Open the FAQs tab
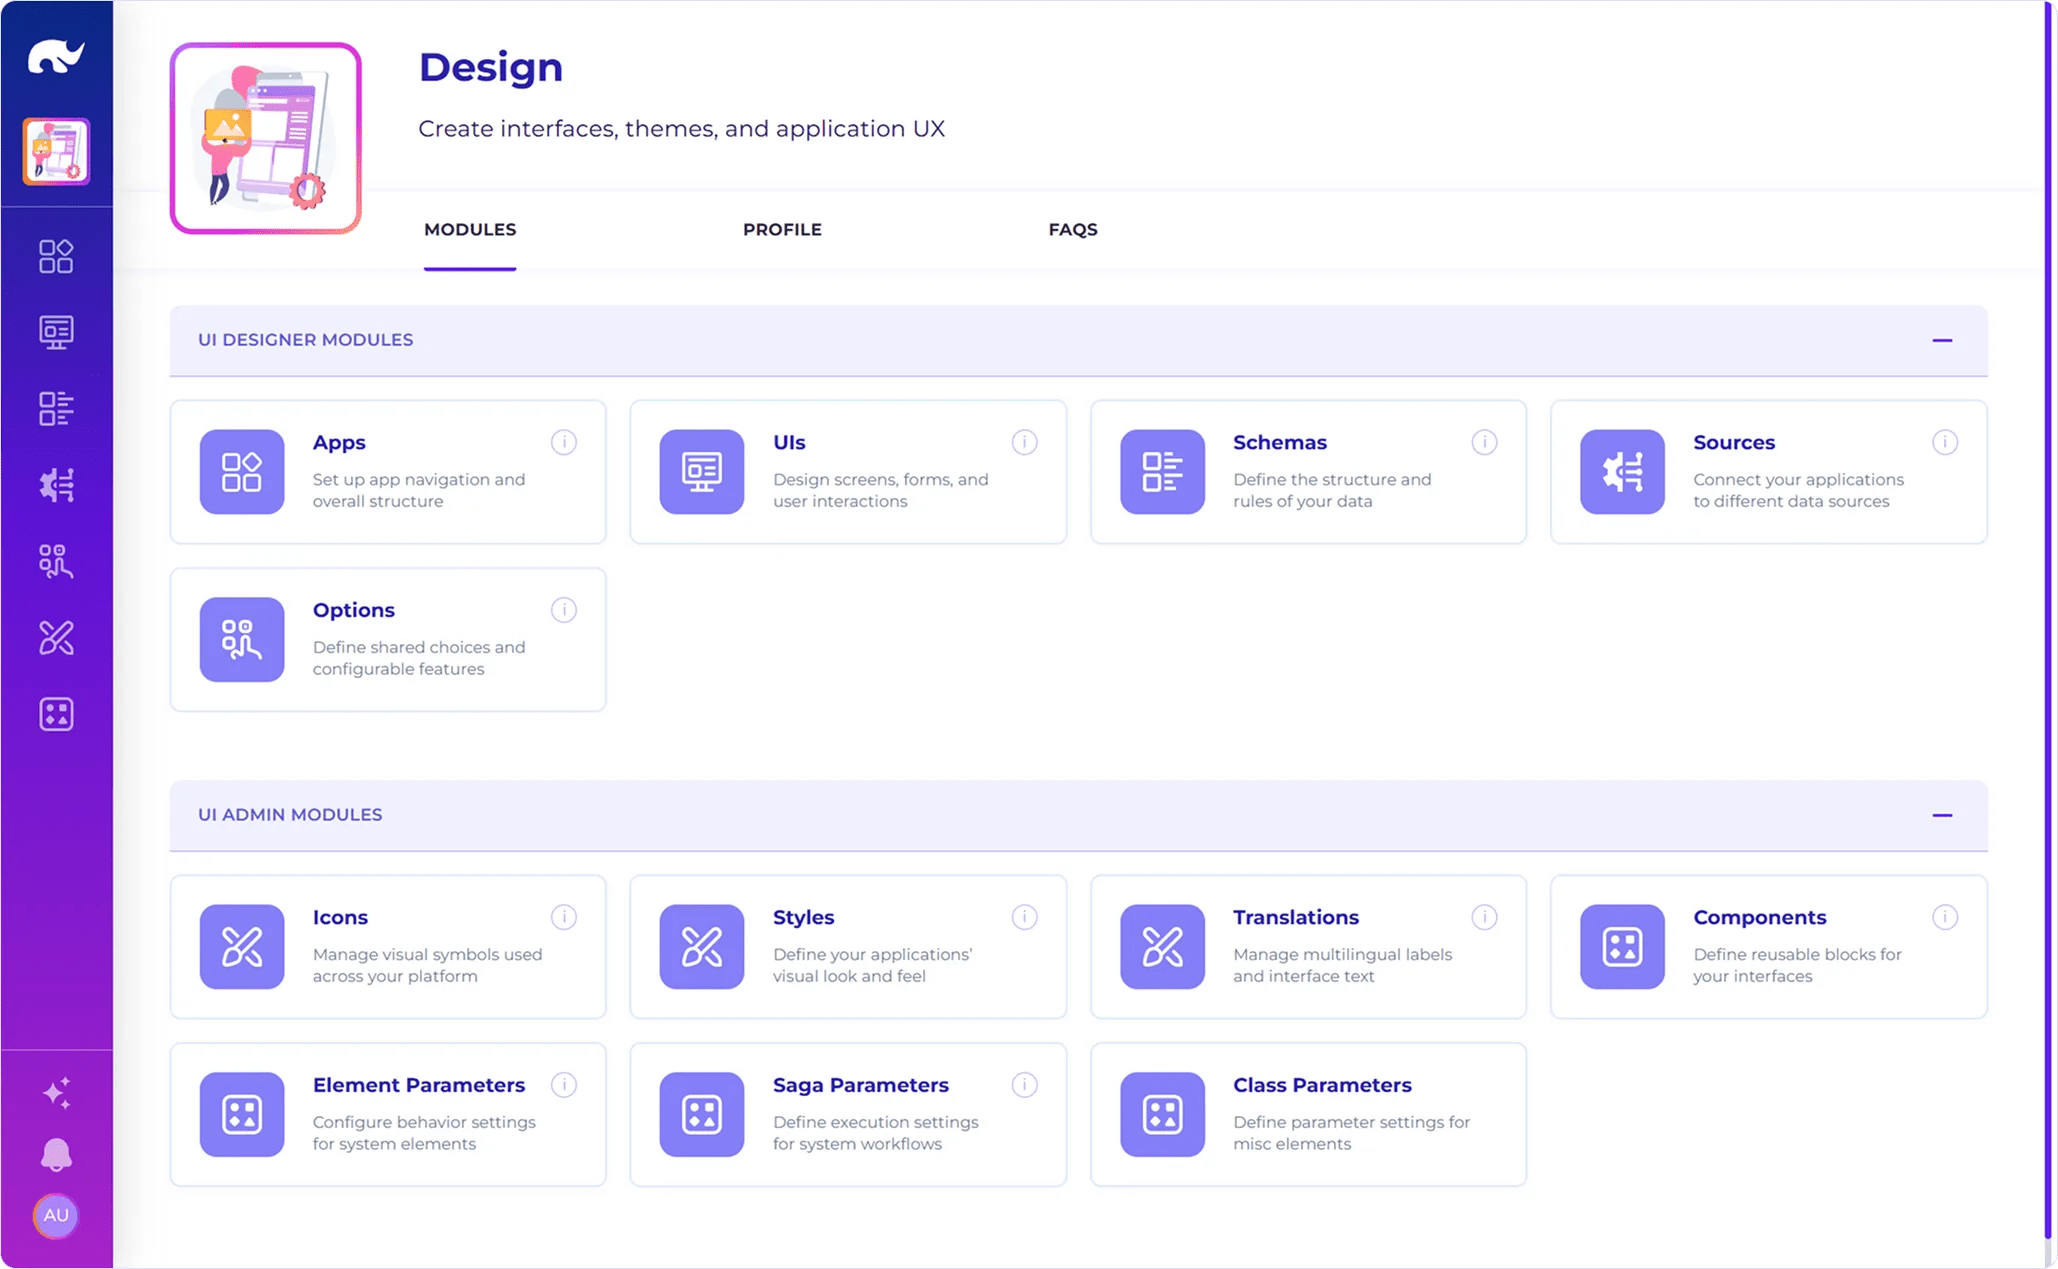Image resolution: width=2058 pixels, height=1269 pixels. (x=1073, y=229)
